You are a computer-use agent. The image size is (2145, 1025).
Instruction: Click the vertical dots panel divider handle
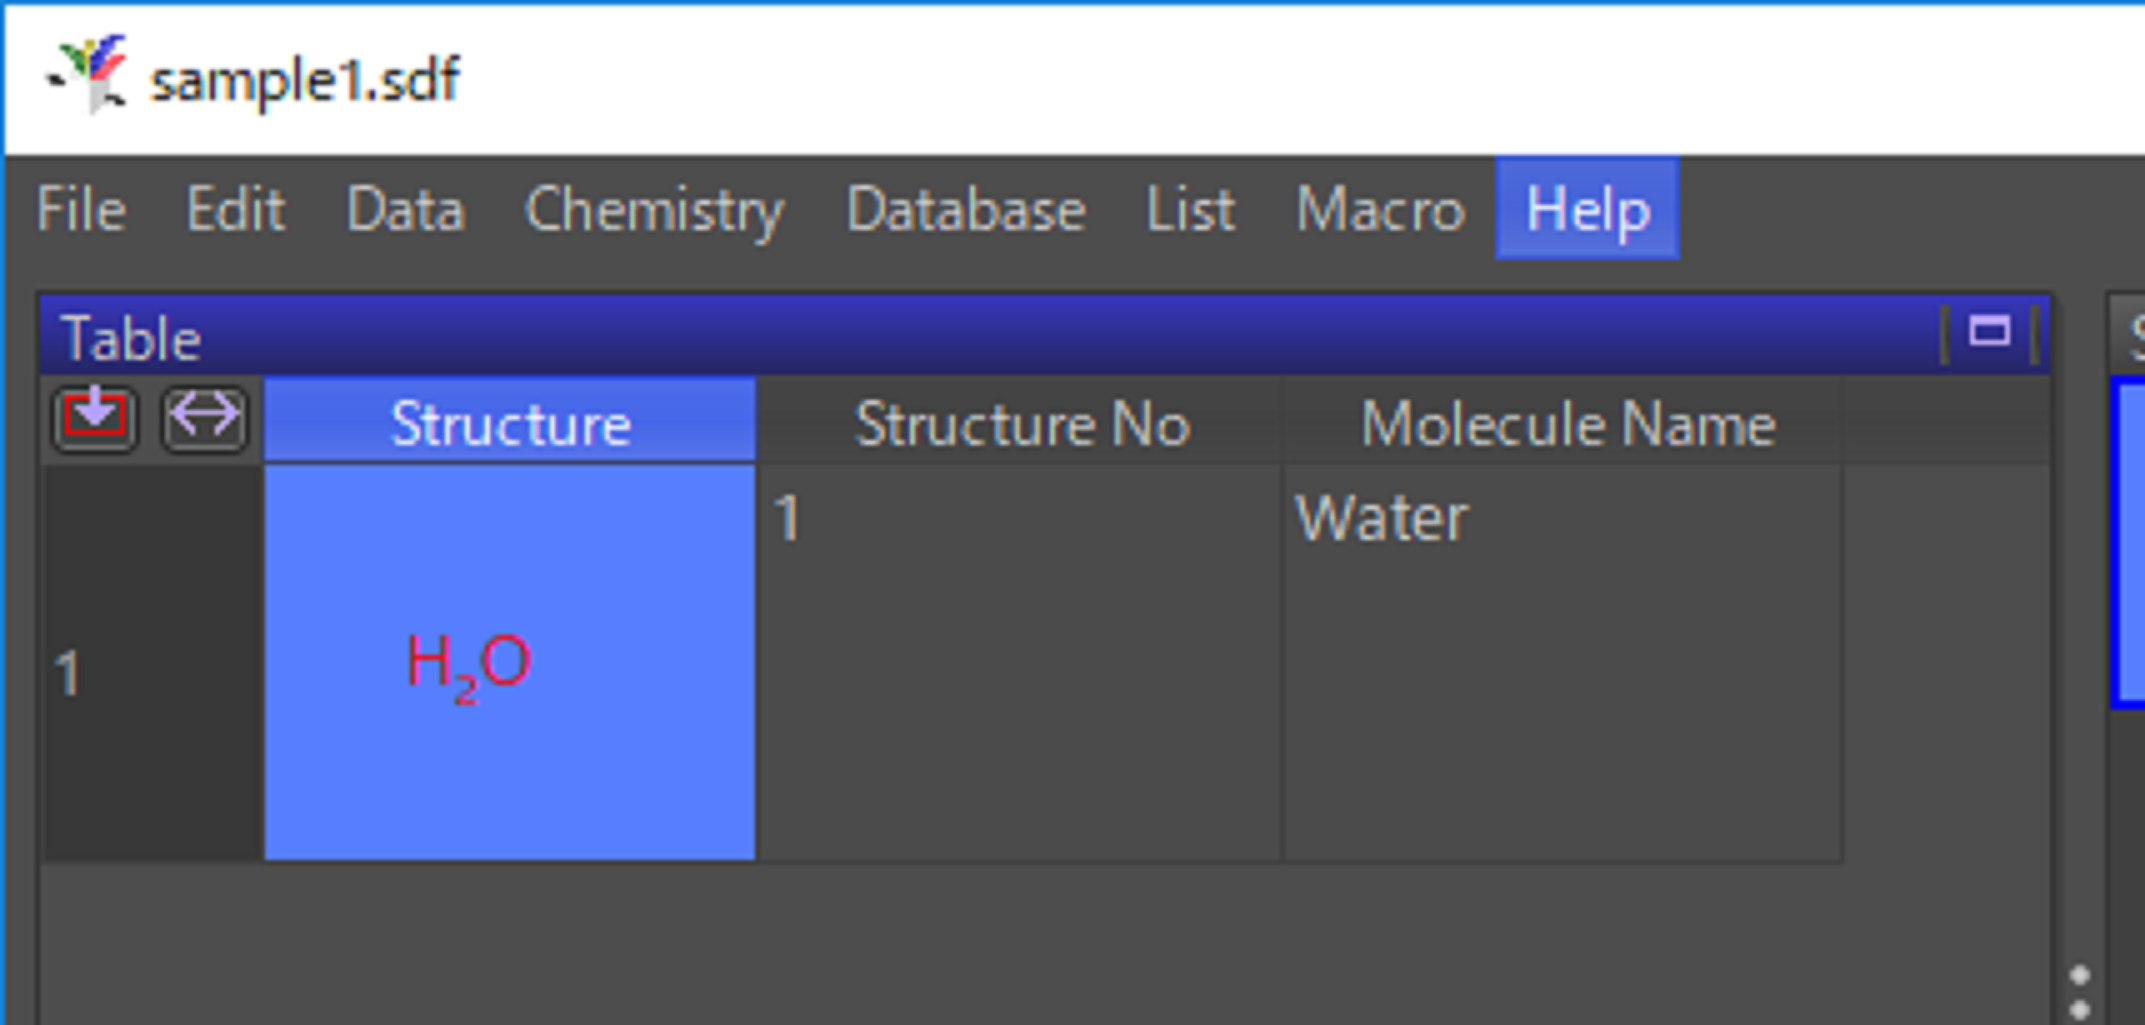2080,992
